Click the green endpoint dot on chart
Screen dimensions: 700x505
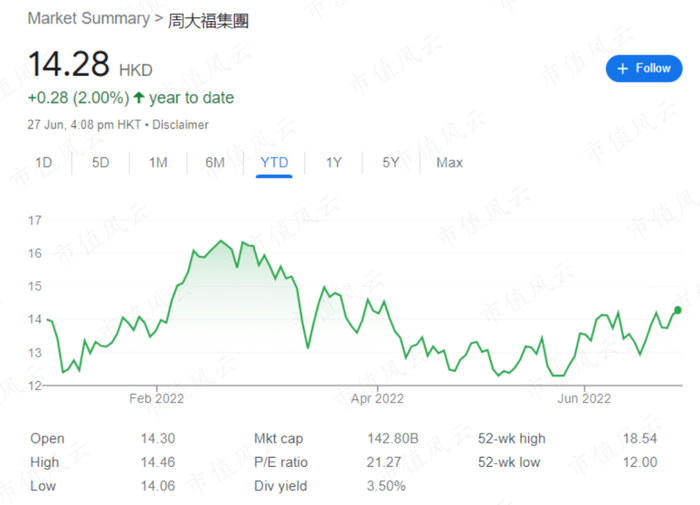coord(678,310)
